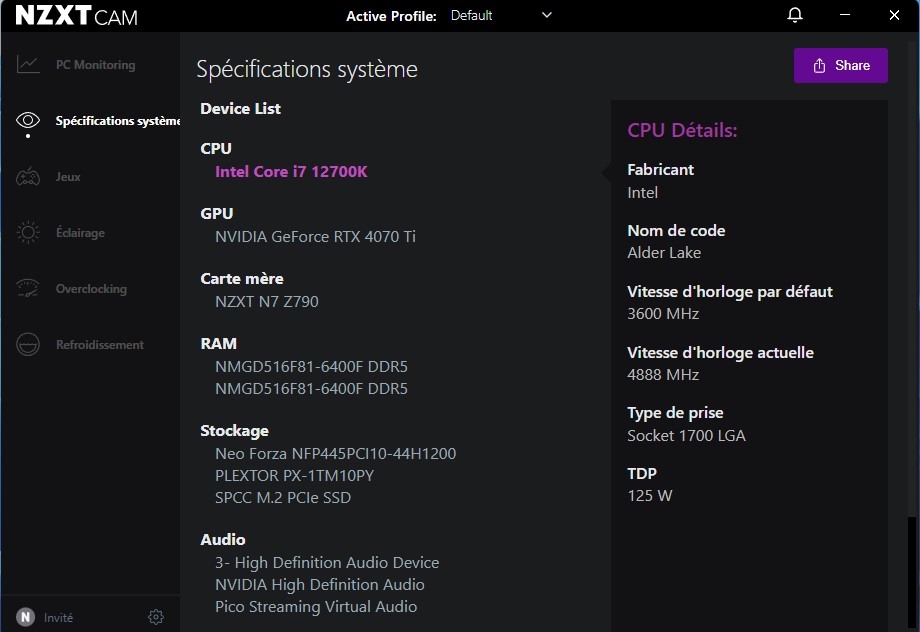The width and height of the screenshot is (920, 632).
Task: Click the eye icon for Spécifications système
Action: 28,120
